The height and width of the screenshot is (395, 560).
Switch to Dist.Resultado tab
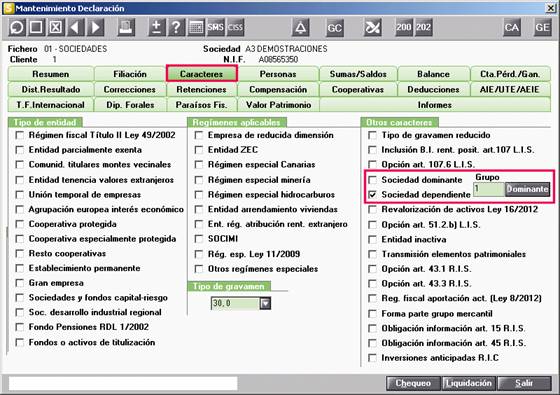(51, 89)
